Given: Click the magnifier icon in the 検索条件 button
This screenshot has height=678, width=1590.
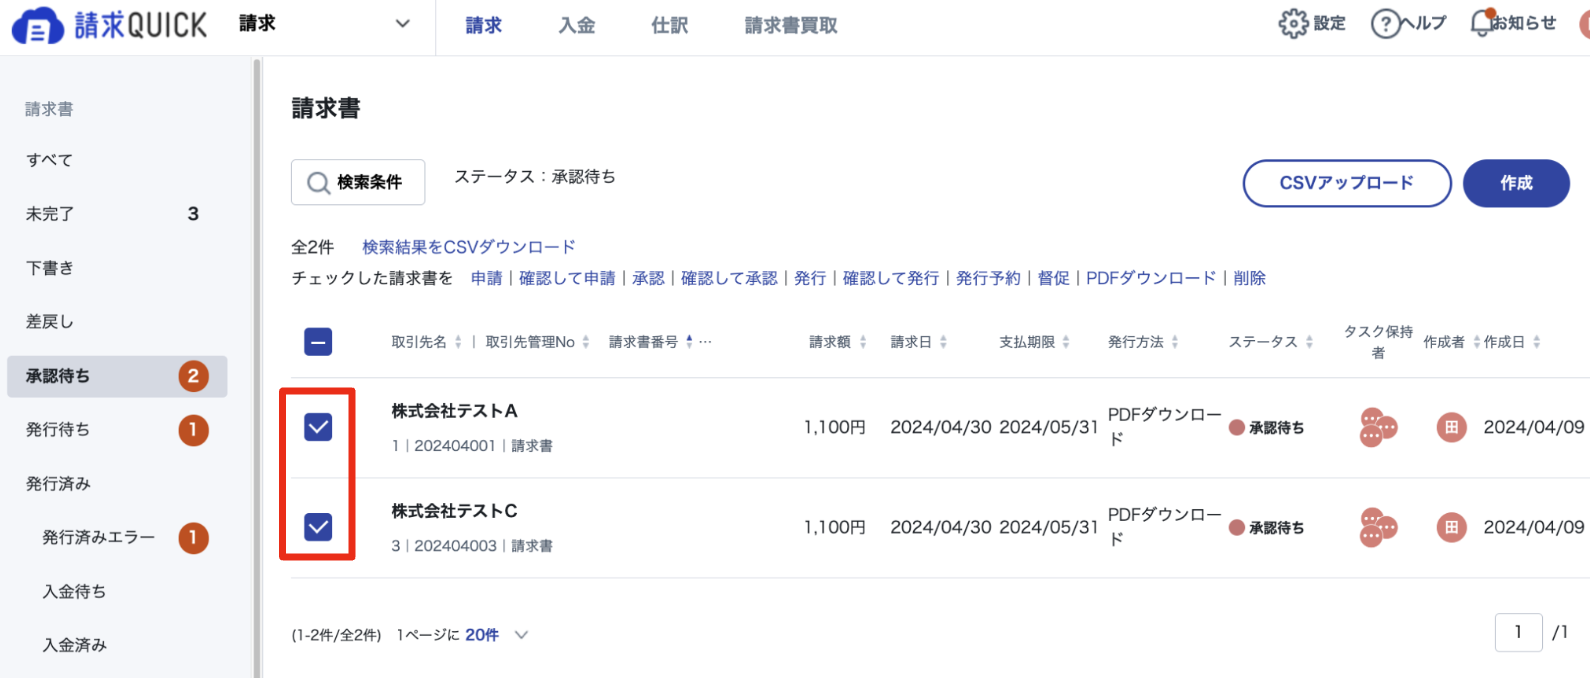Looking at the screenshot, I should click(318, 183).
